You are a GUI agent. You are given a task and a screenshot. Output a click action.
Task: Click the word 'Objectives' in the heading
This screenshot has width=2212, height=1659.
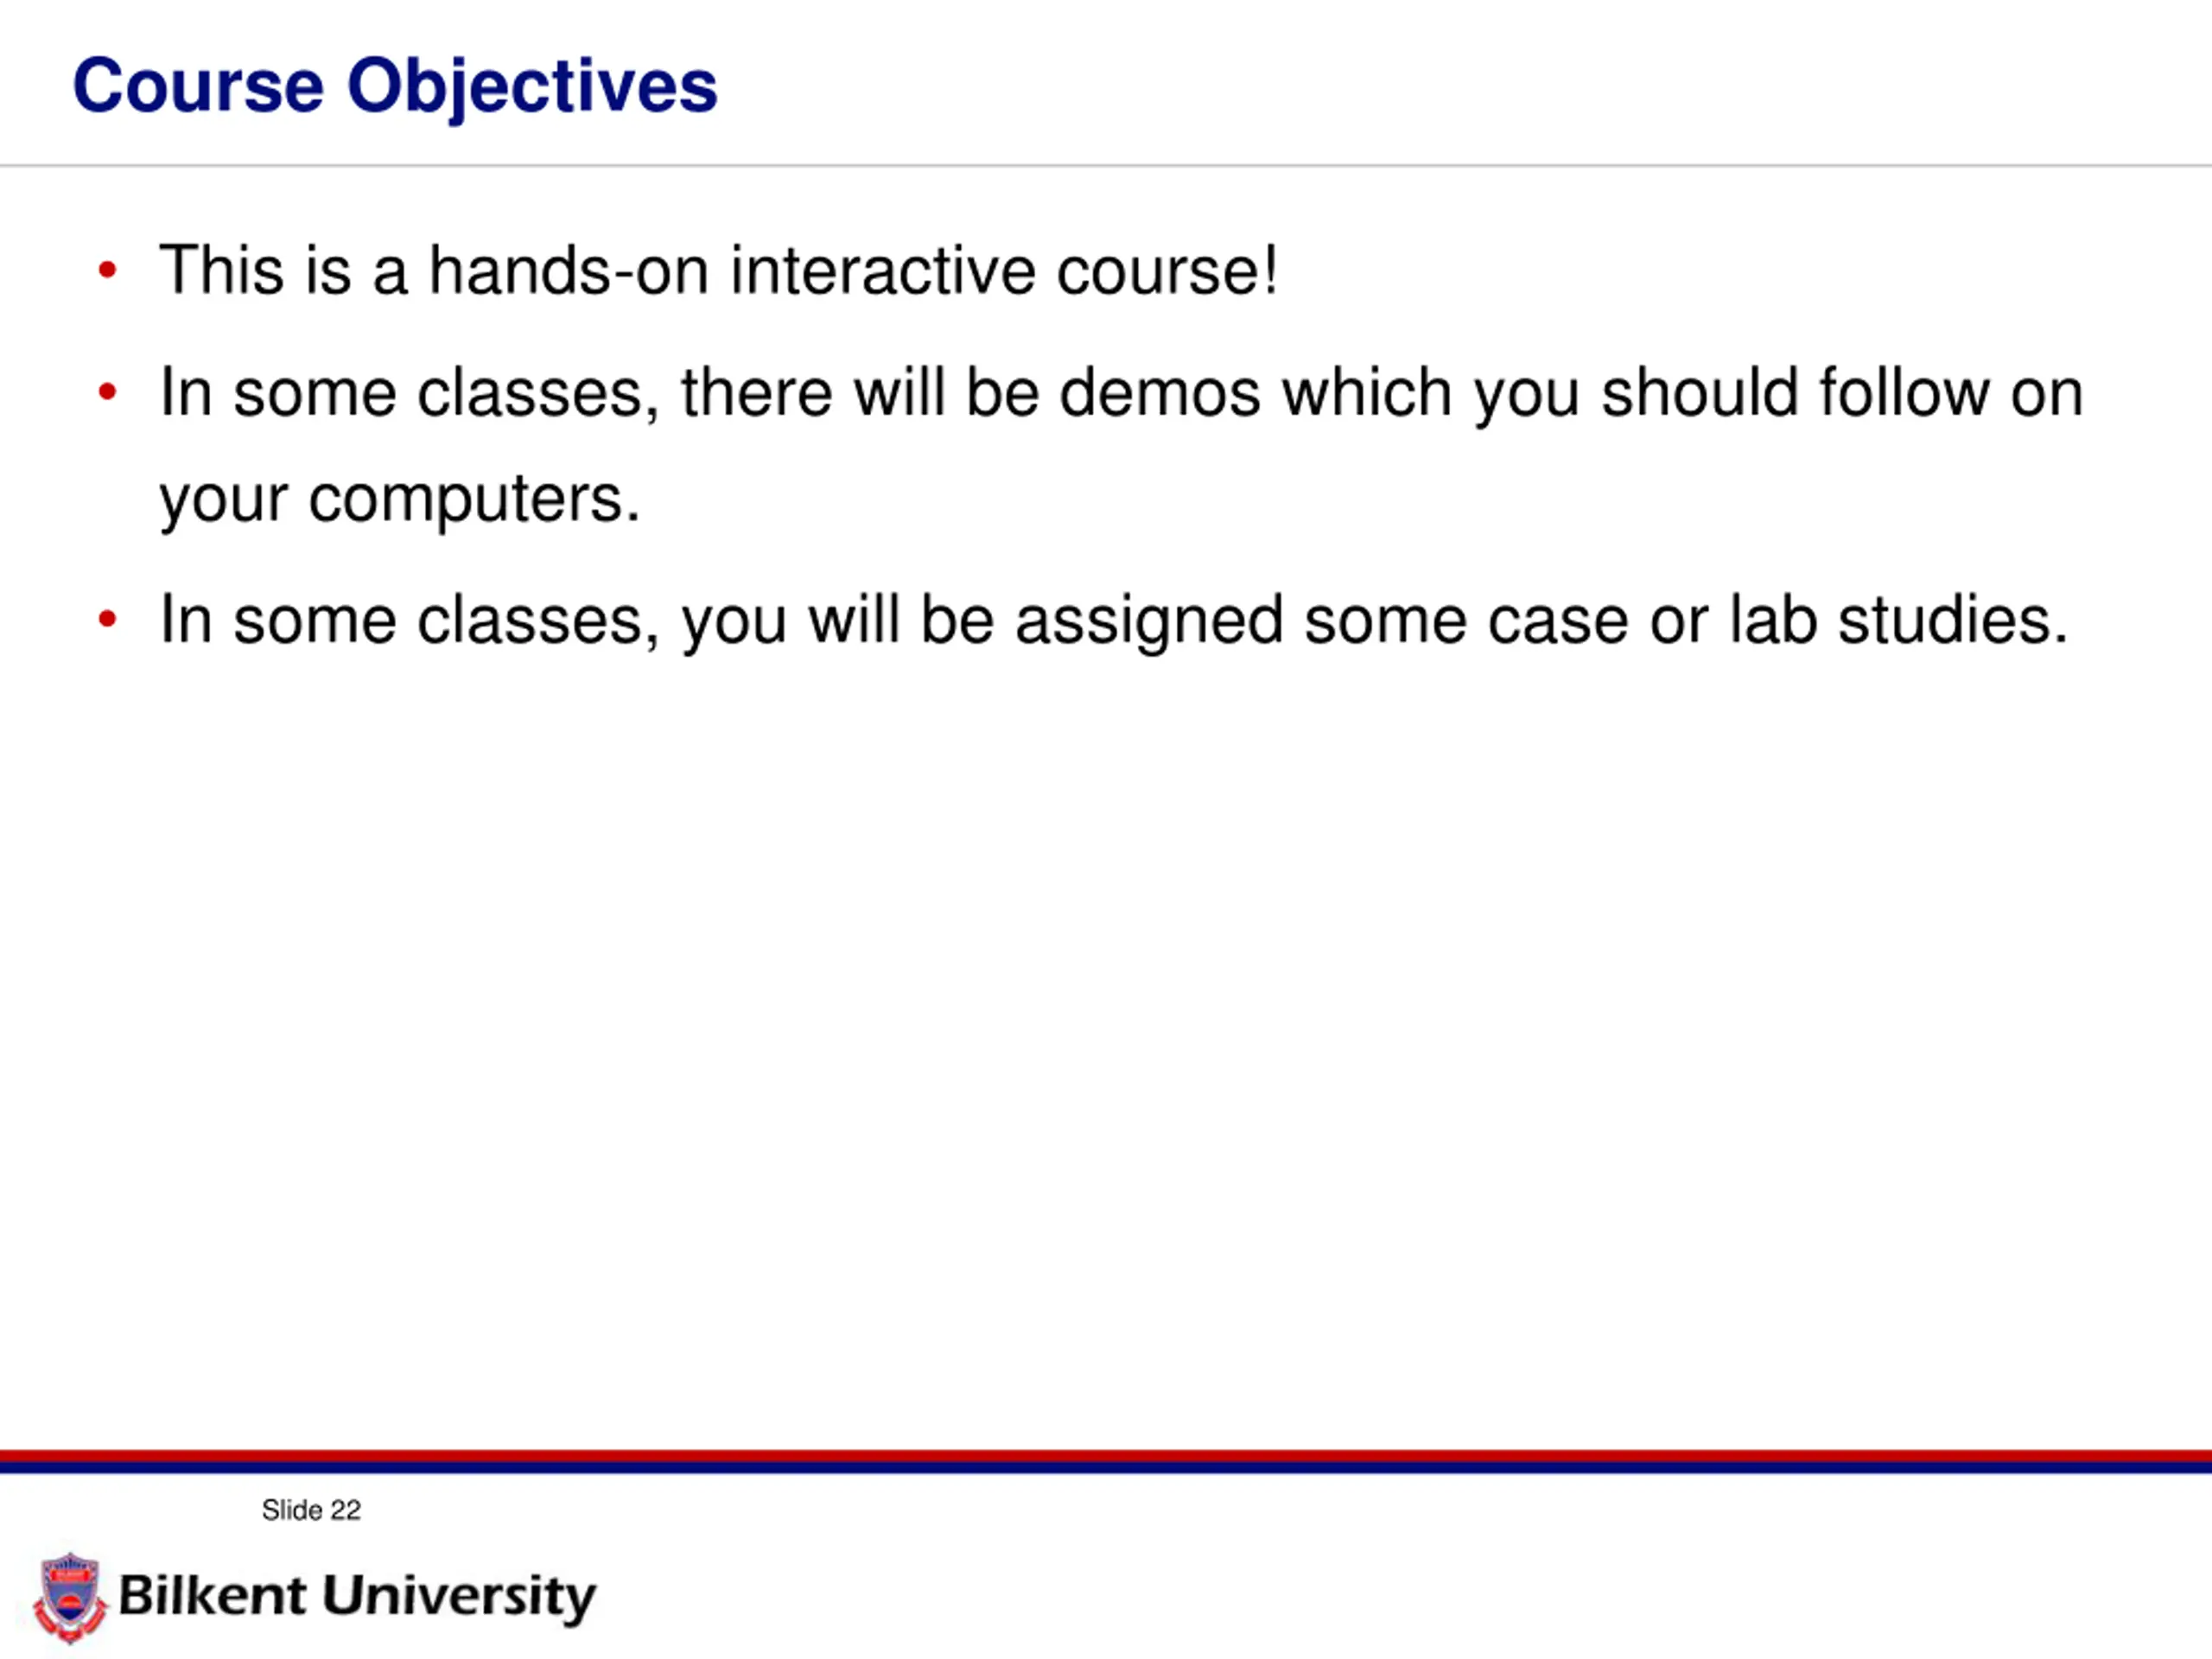pos(532,88)
